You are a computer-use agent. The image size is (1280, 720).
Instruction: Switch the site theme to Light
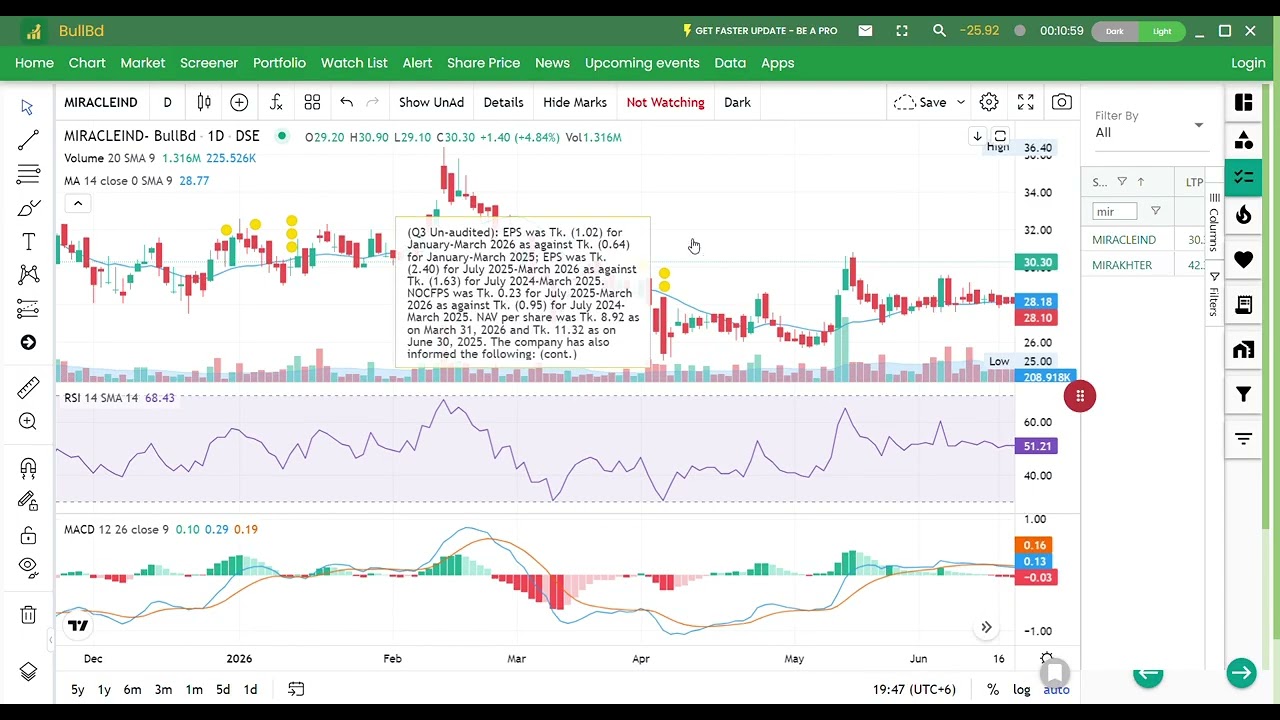tap(1162, 31)
